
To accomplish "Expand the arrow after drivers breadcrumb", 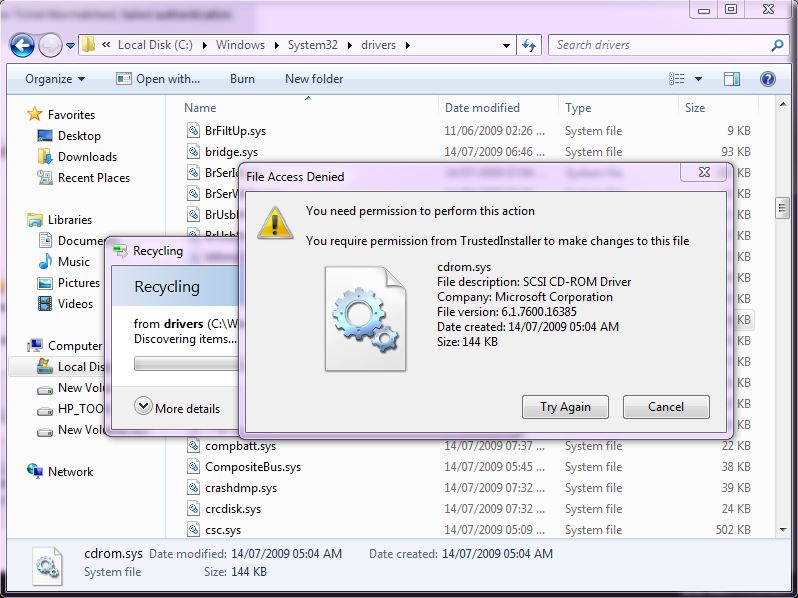I will (408, 45).
